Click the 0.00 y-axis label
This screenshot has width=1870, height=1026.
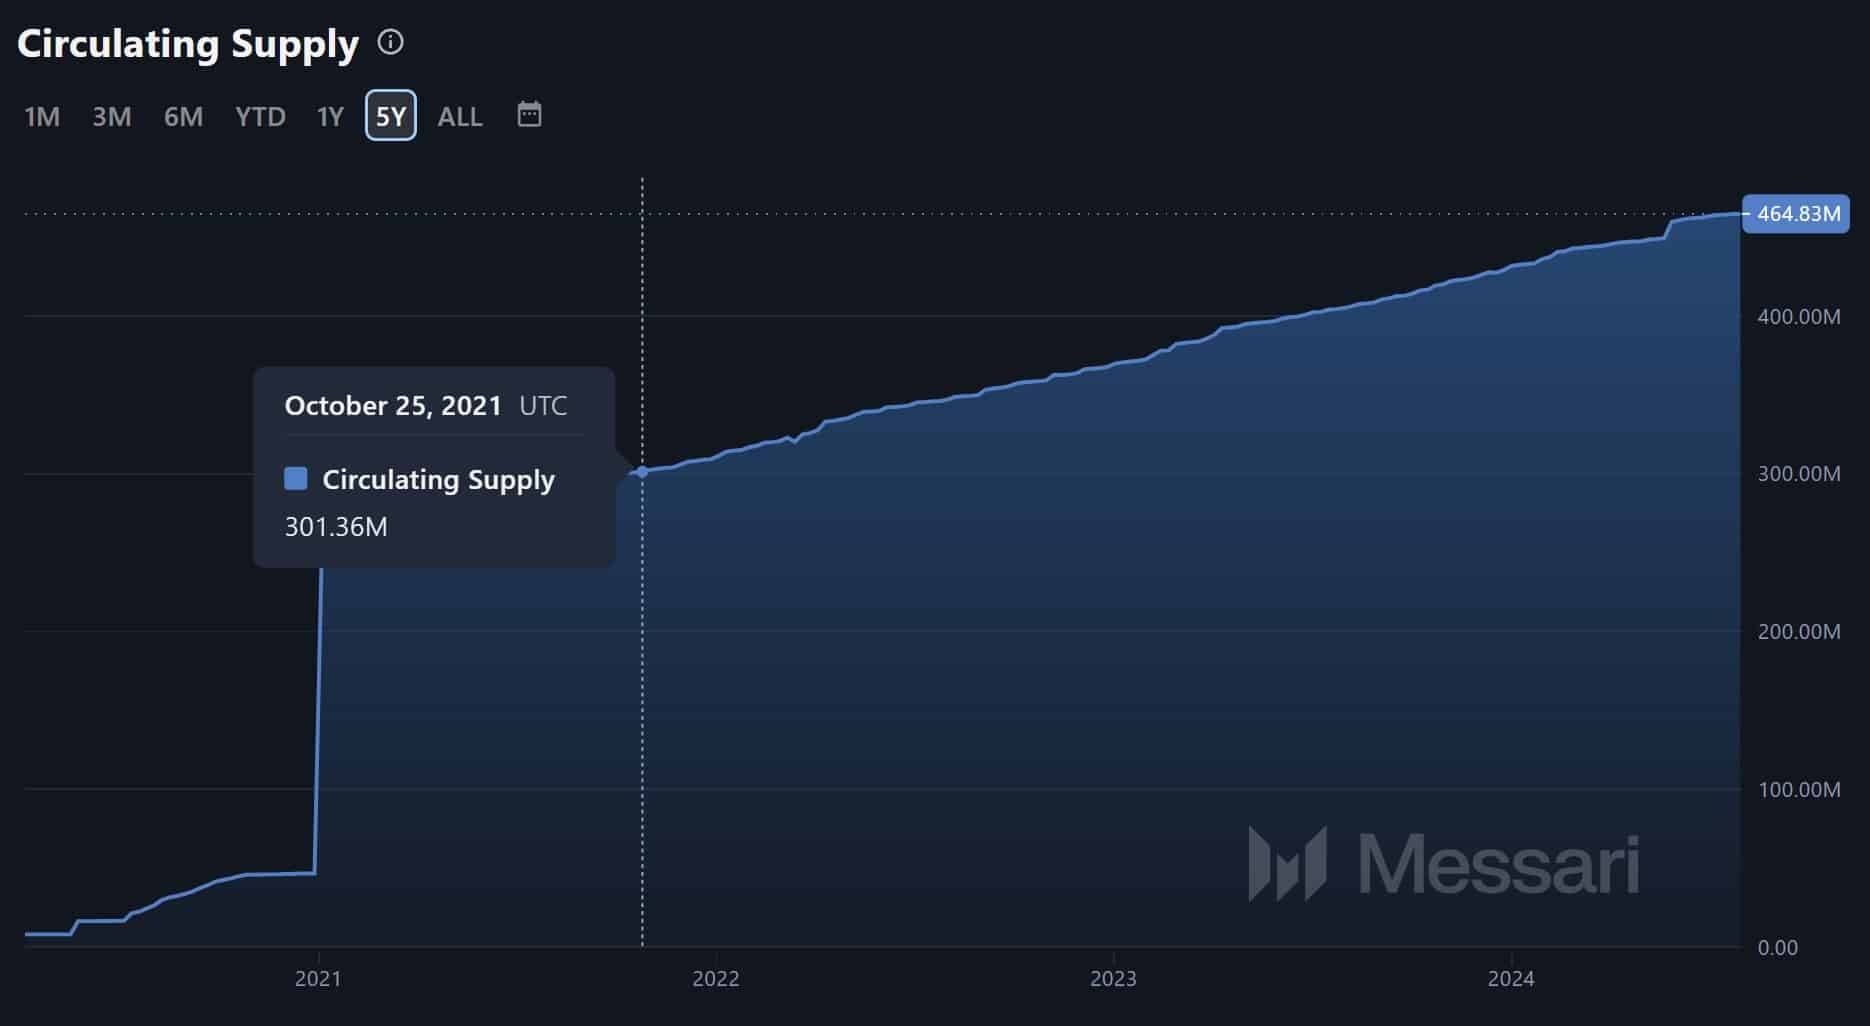point(1778,947)
